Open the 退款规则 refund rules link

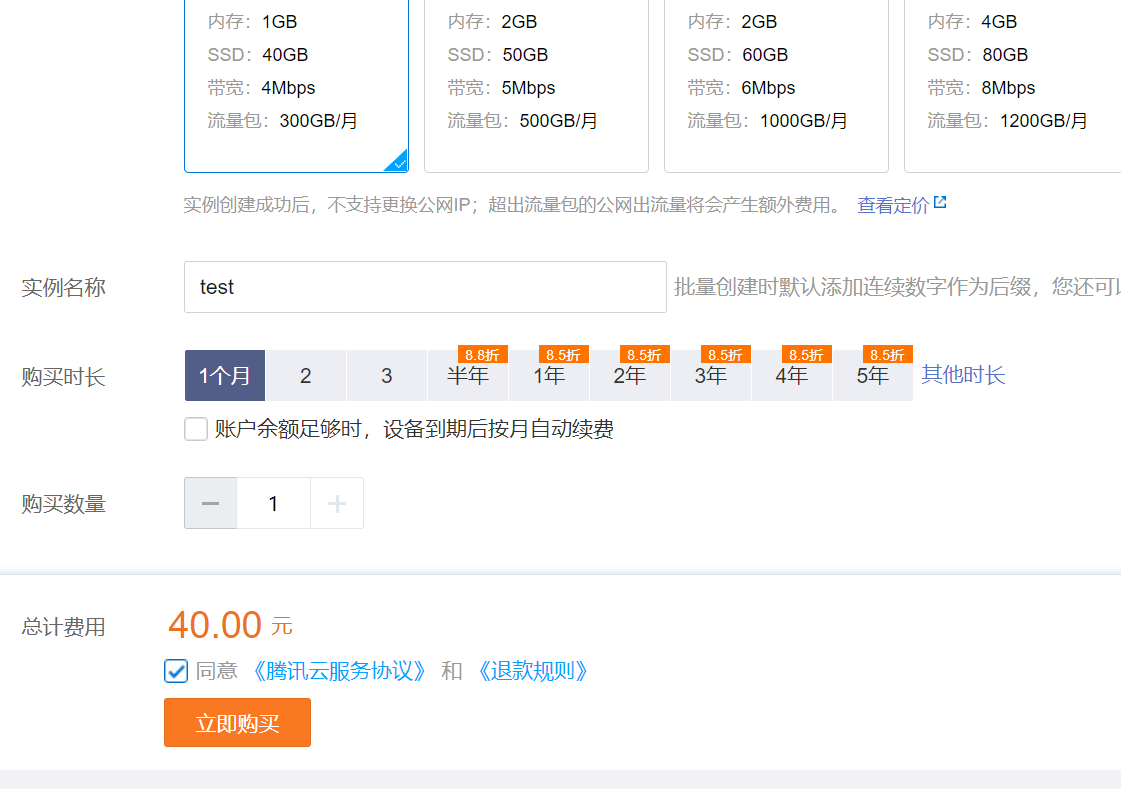pyautogui.click(x=533, y=671)
